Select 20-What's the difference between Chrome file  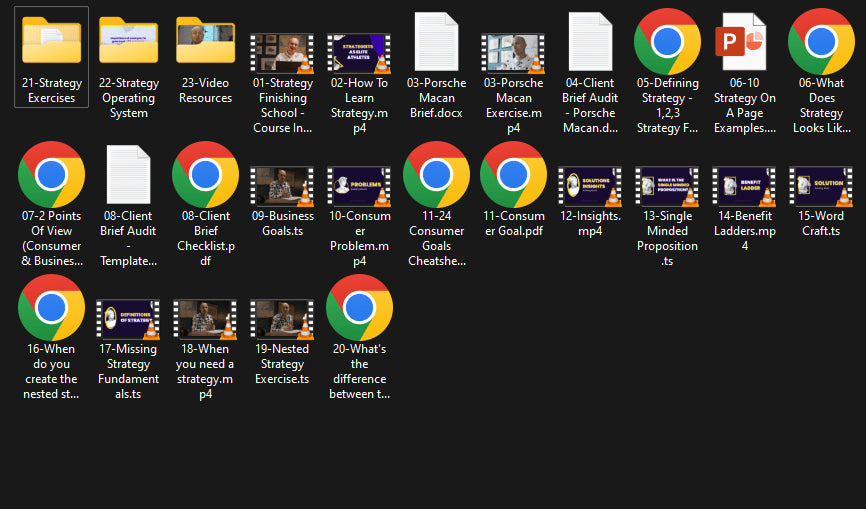359,307
